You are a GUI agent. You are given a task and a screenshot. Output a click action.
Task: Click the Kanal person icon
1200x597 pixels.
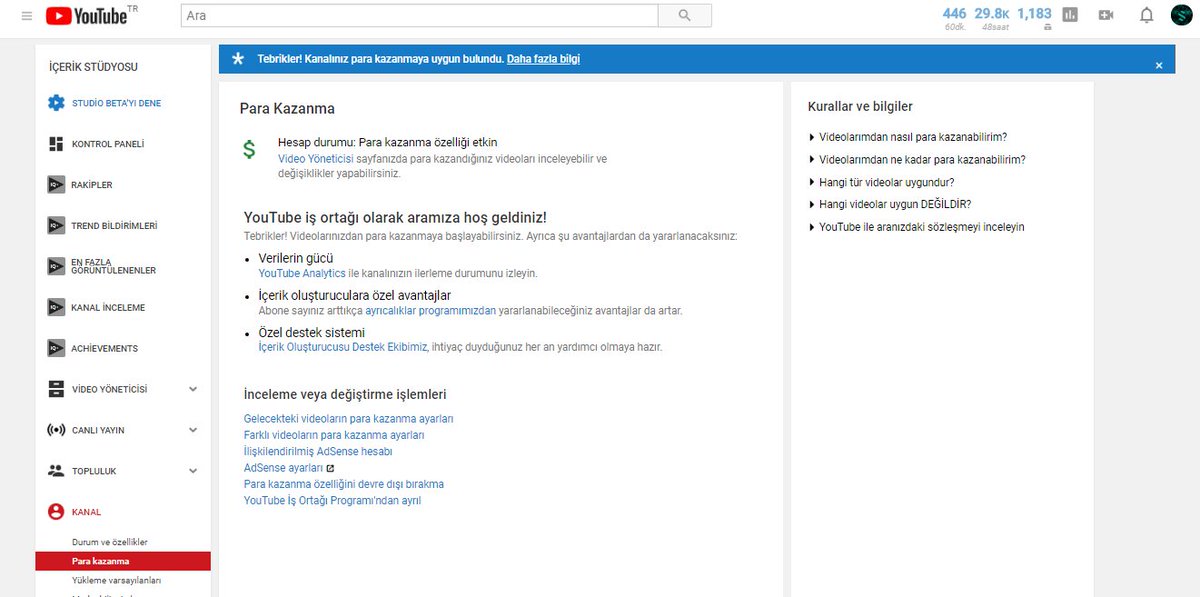click(x=56, y=511)
